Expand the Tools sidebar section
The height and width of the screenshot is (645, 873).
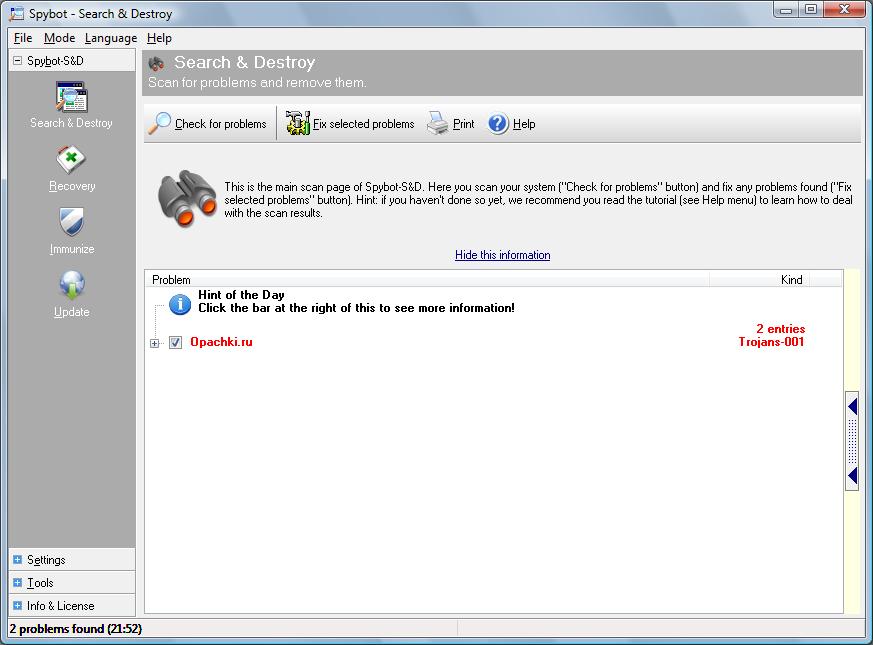[x=17, y=583]
